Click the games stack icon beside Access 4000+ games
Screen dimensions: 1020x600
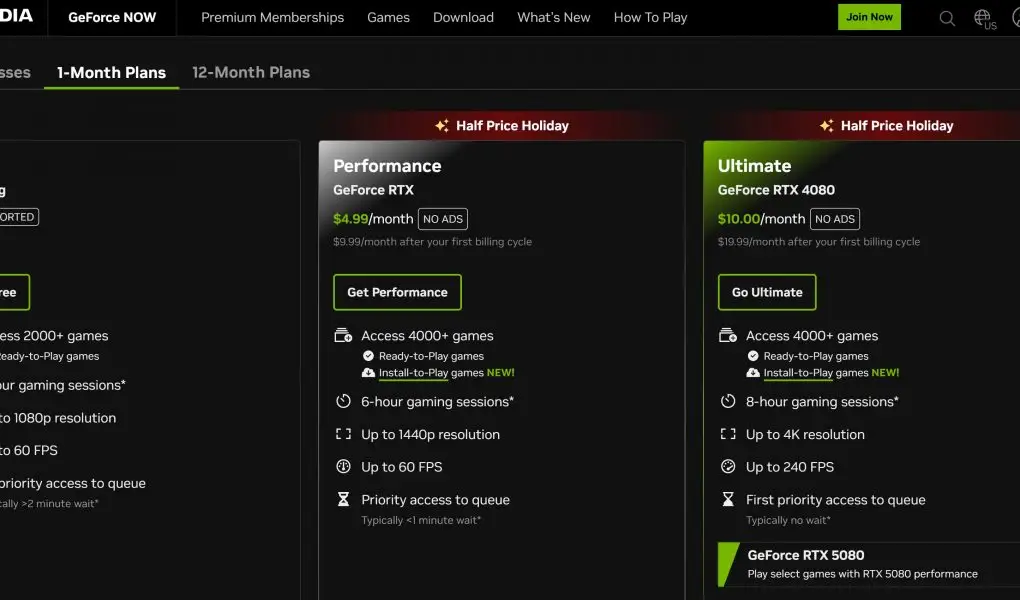(x=341, y=335)
